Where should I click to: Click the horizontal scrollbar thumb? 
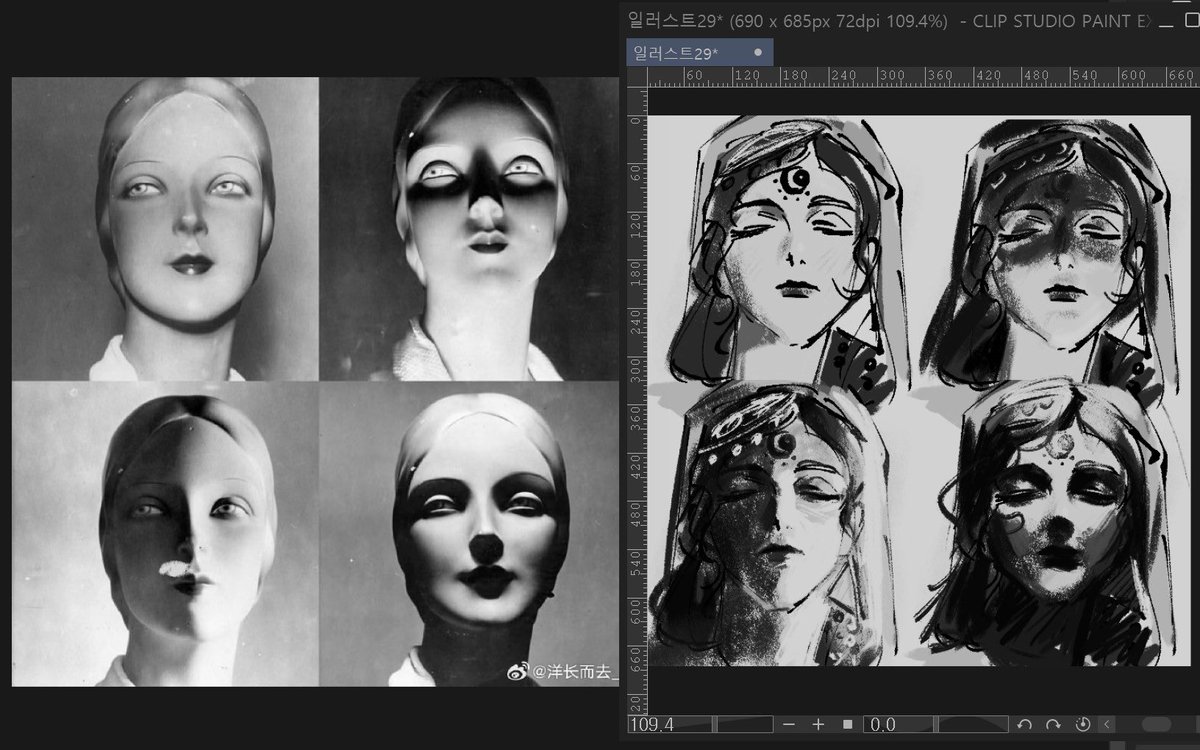1157,724
